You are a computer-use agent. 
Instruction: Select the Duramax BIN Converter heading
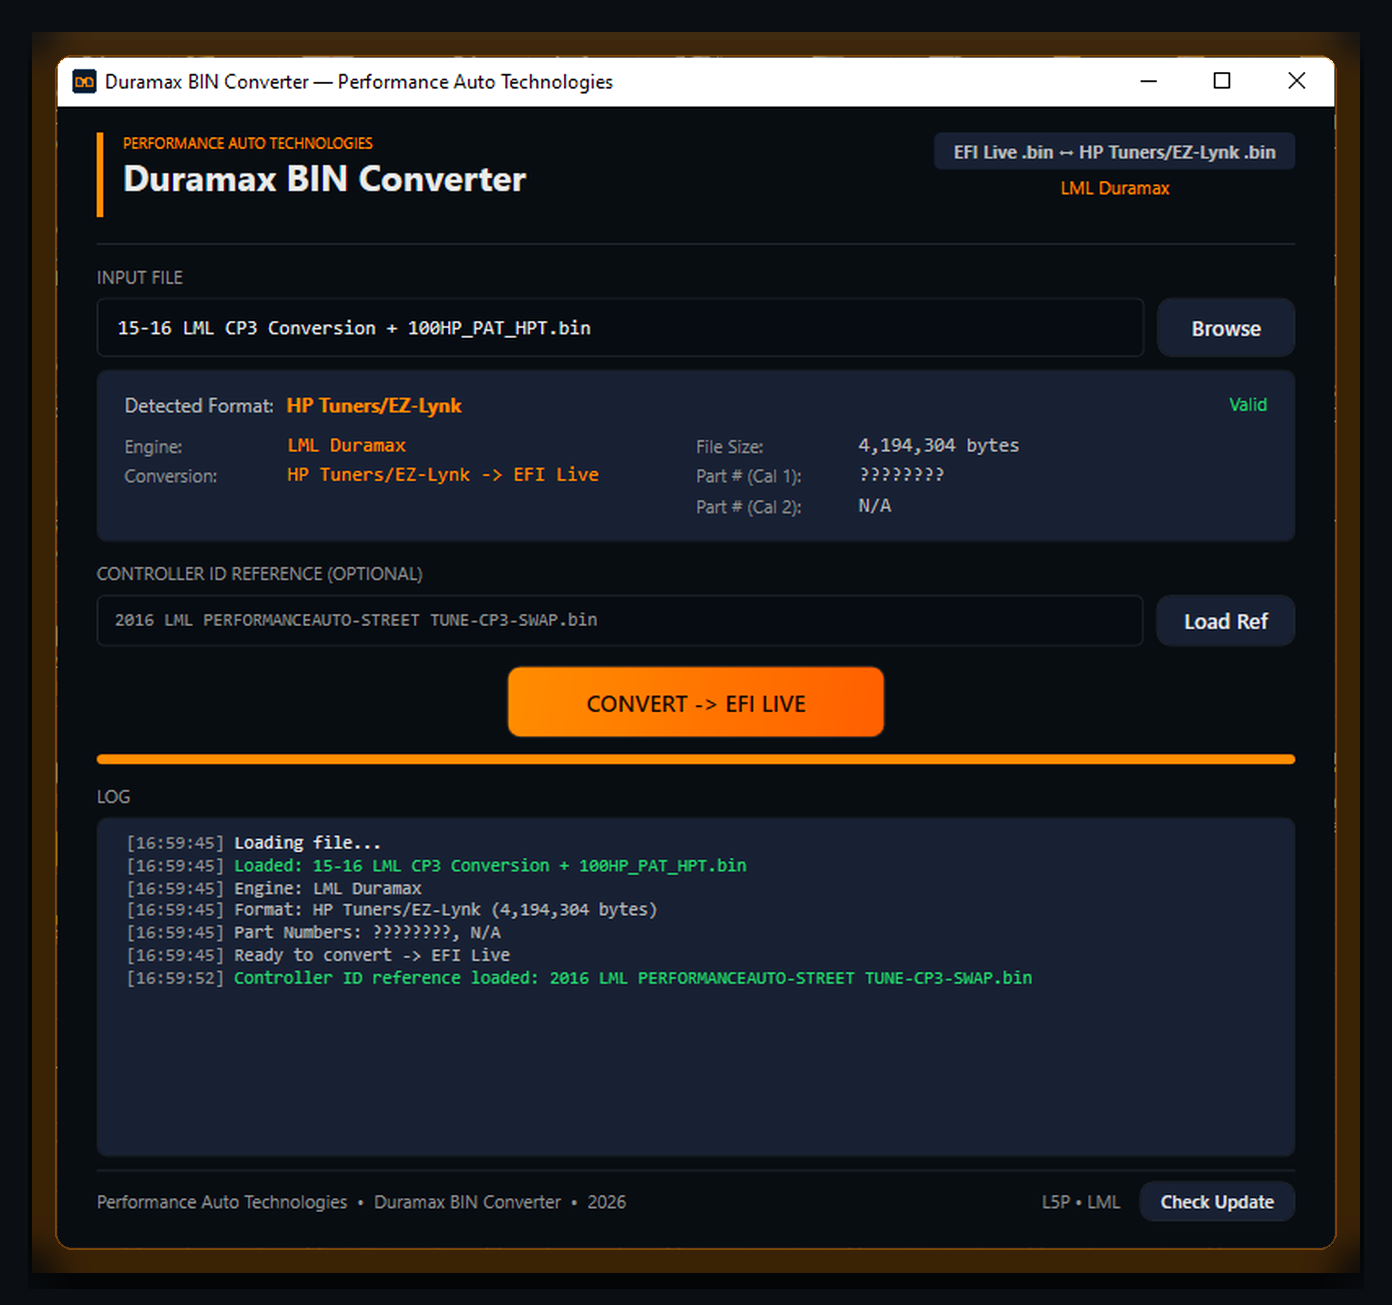324,179
